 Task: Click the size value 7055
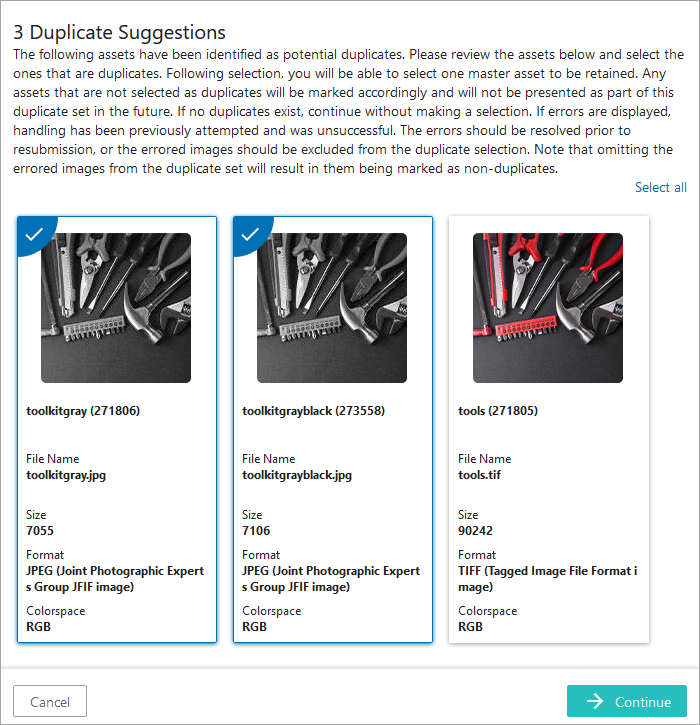(x=40, y=531)
